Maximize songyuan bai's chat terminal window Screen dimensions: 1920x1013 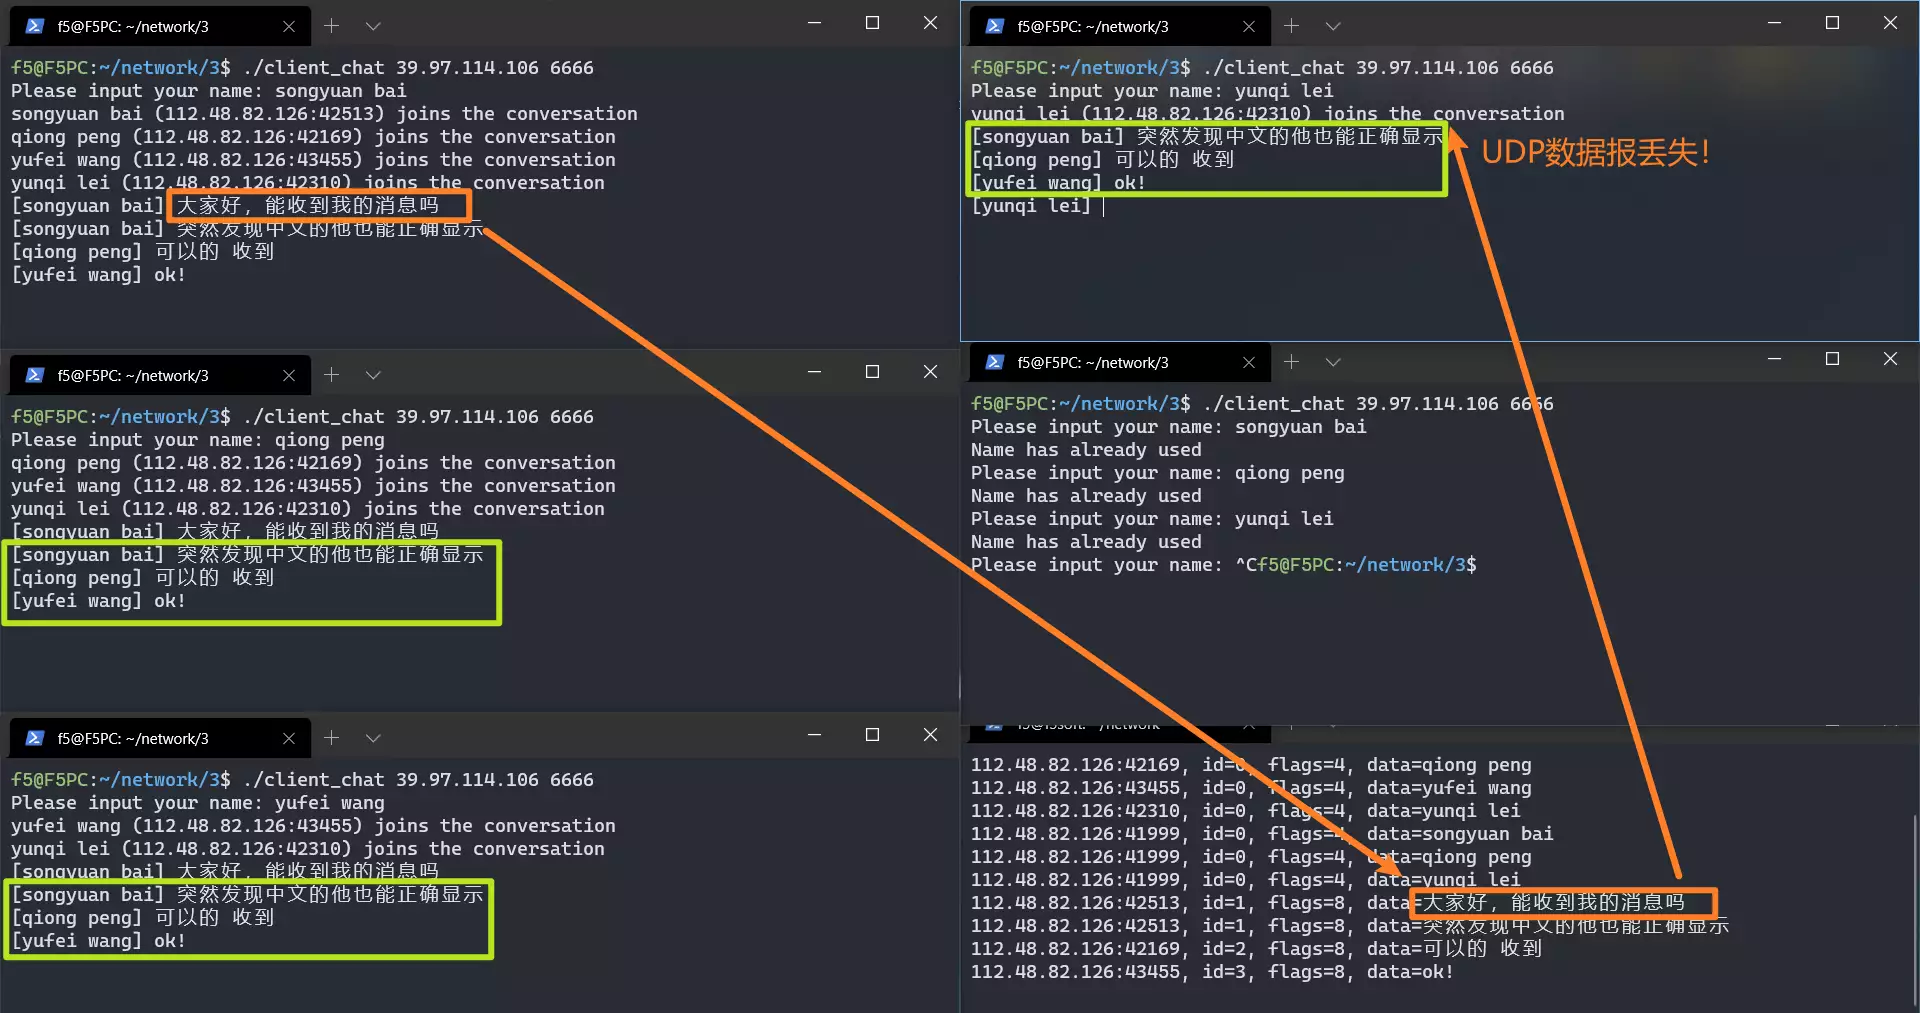pyautogui.click(x=872, y=23)
